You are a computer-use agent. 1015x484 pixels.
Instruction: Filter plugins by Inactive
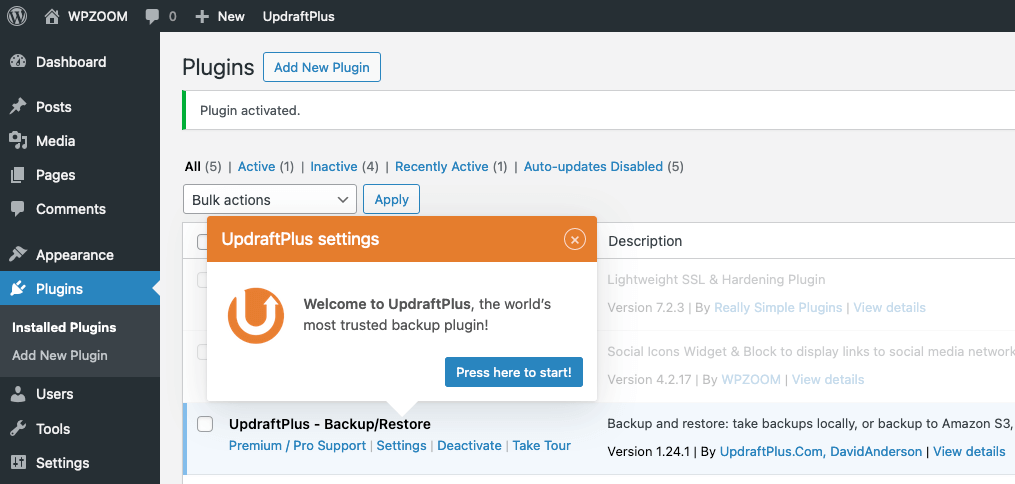click(334, 166)
